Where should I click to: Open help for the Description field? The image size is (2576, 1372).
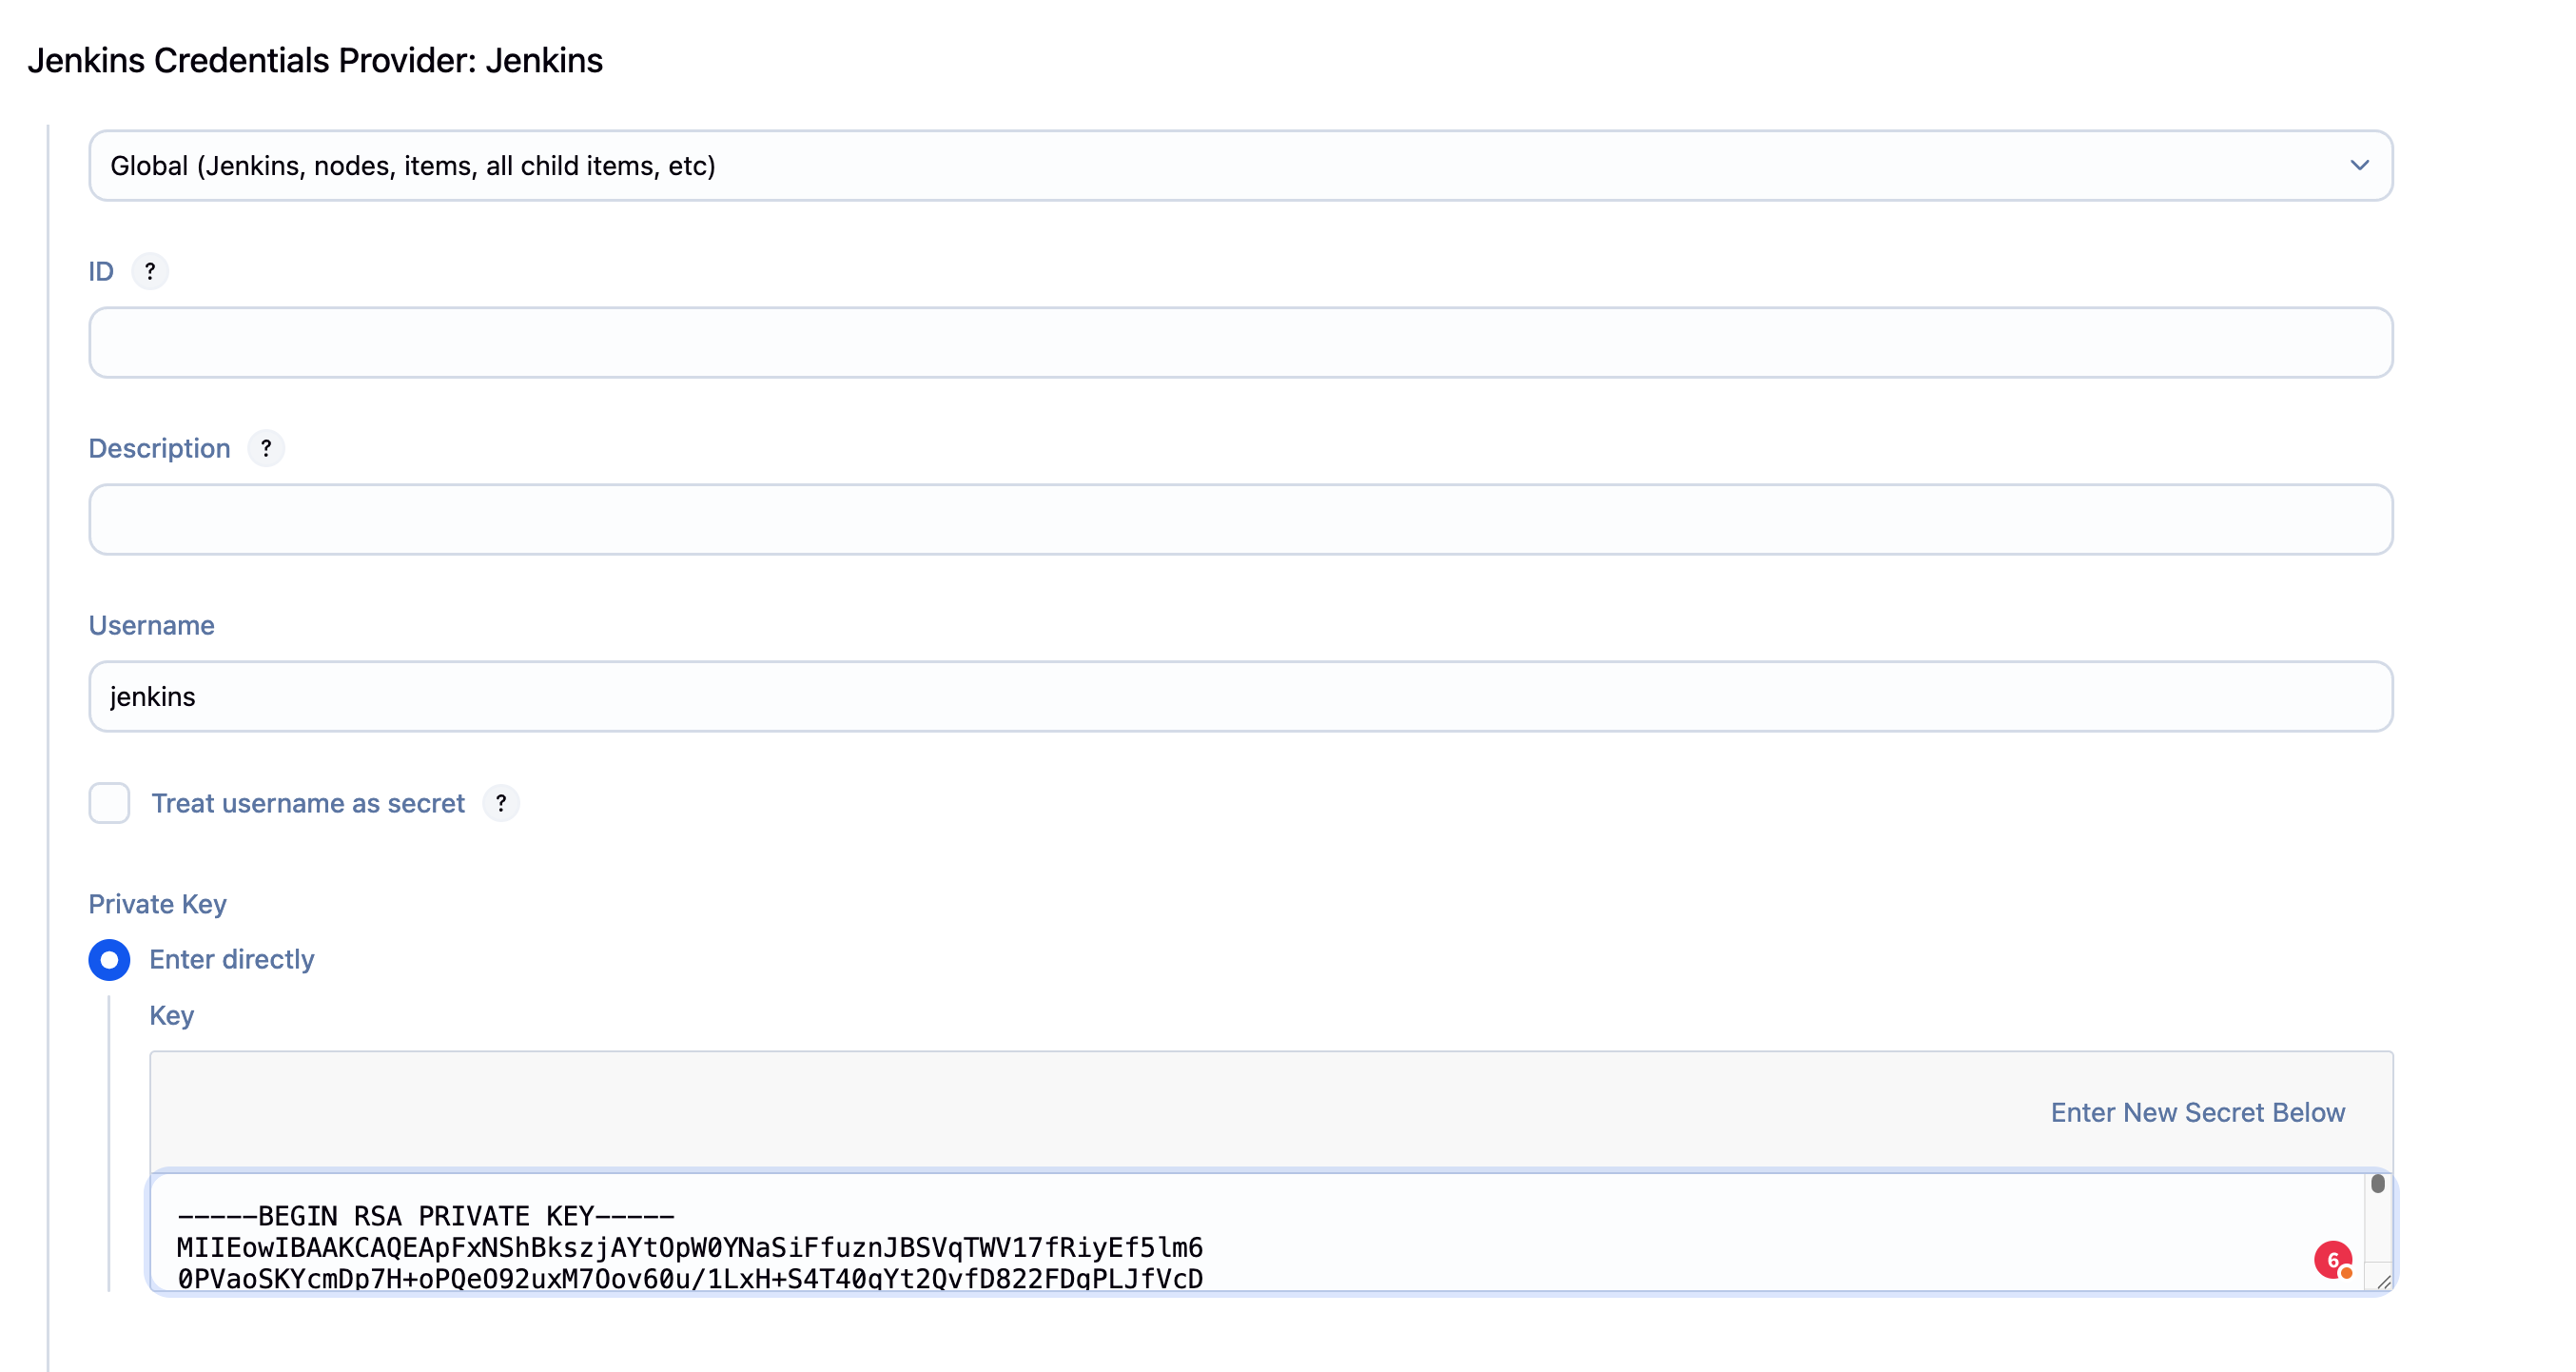coord(266,448)
